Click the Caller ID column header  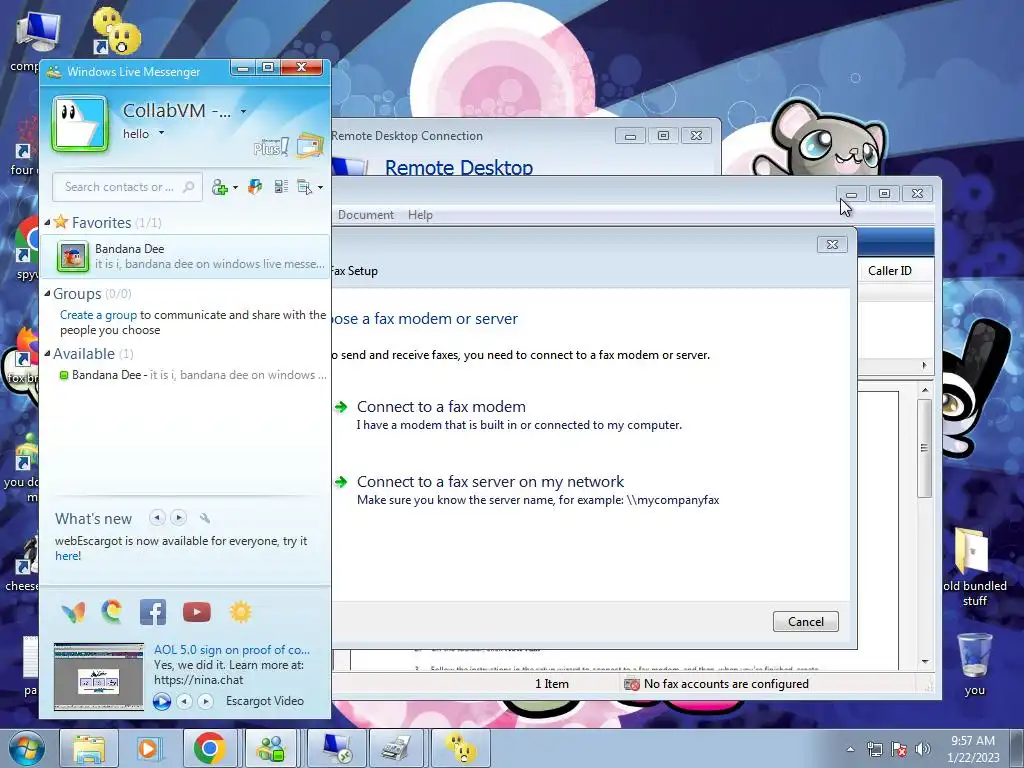point(891,271)
